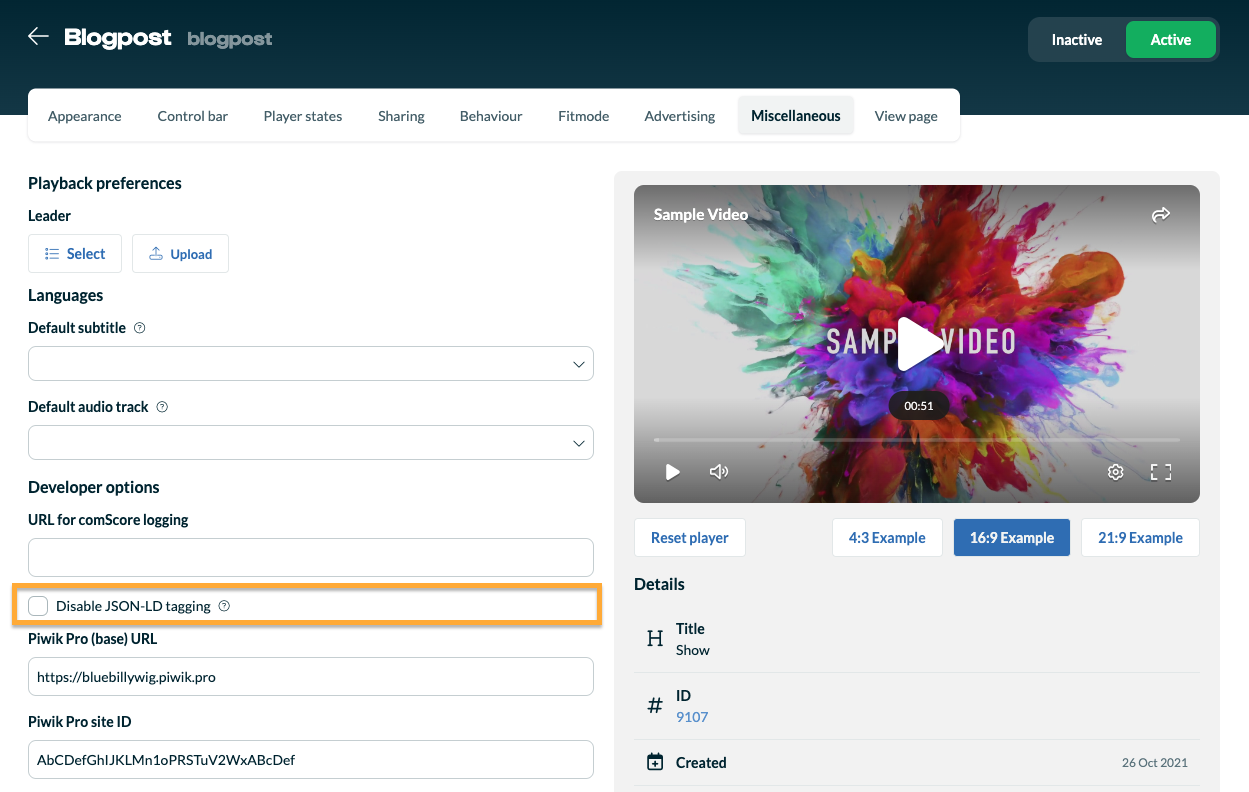Enable the Disable JSON-LD tagging checkbox
The width and height of the screenshot is (1249, 792).
[x=39, y=606]
